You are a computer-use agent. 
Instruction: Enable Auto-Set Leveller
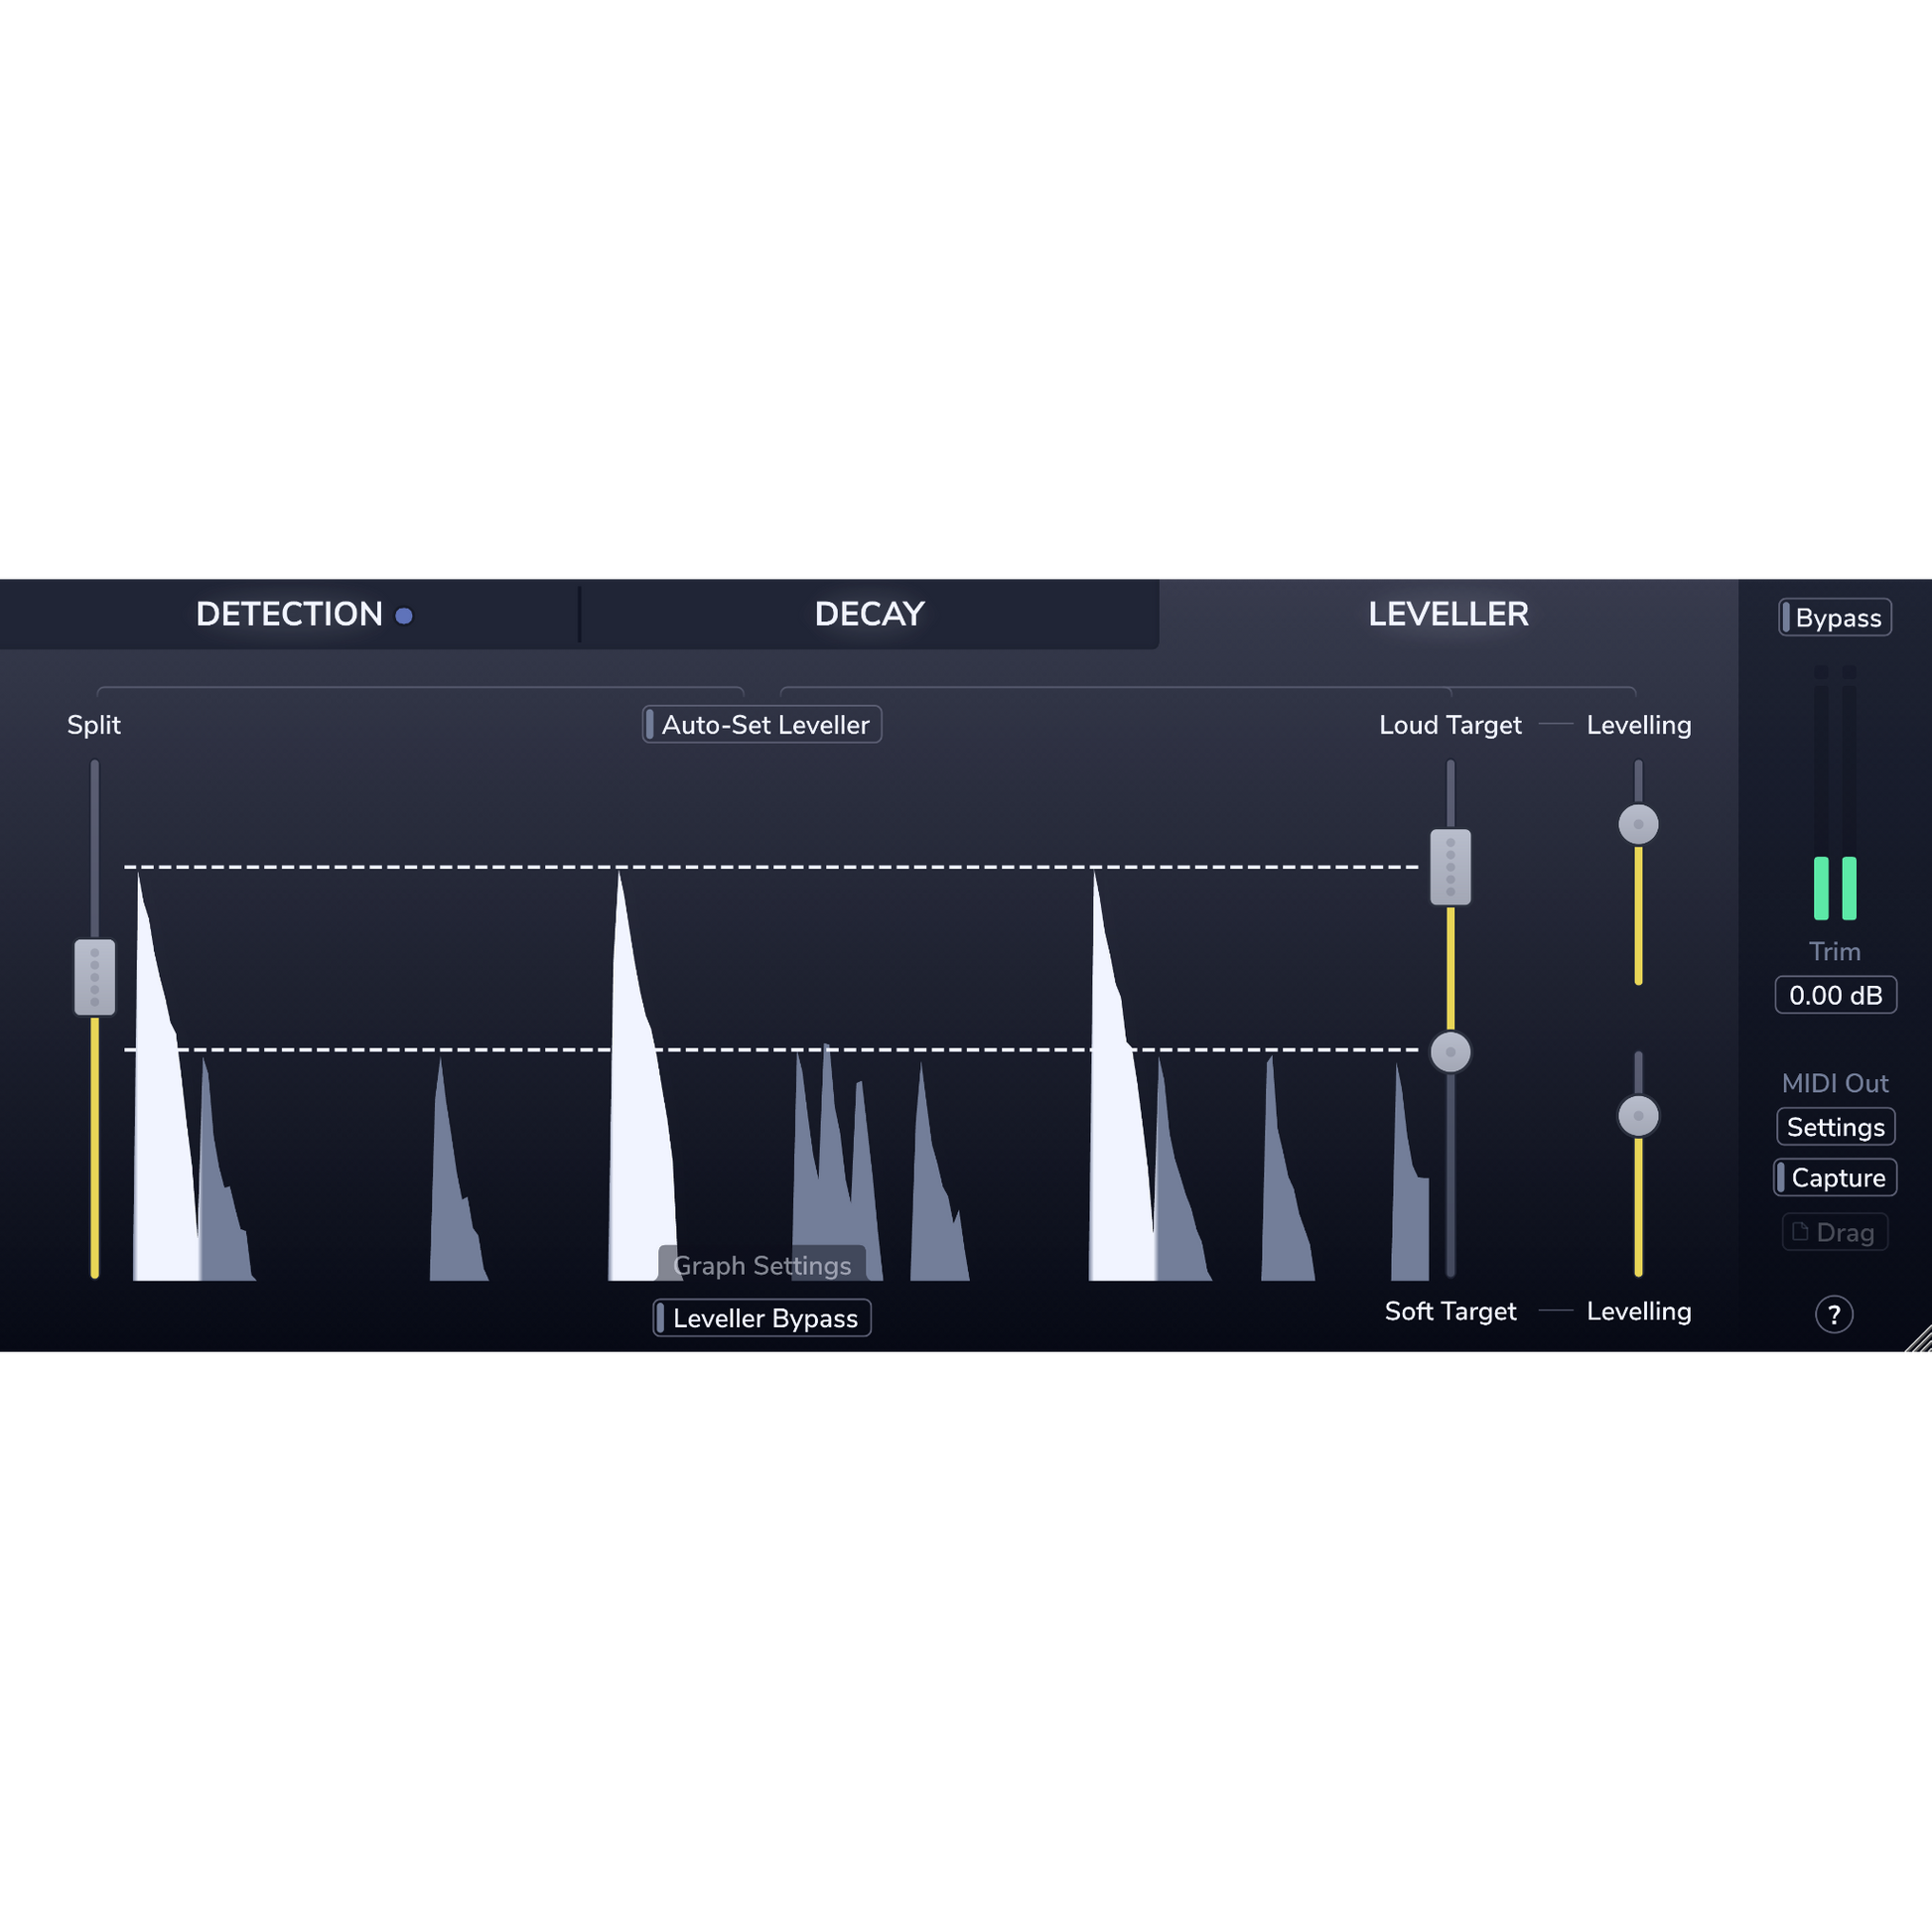(x=762, y=725)
